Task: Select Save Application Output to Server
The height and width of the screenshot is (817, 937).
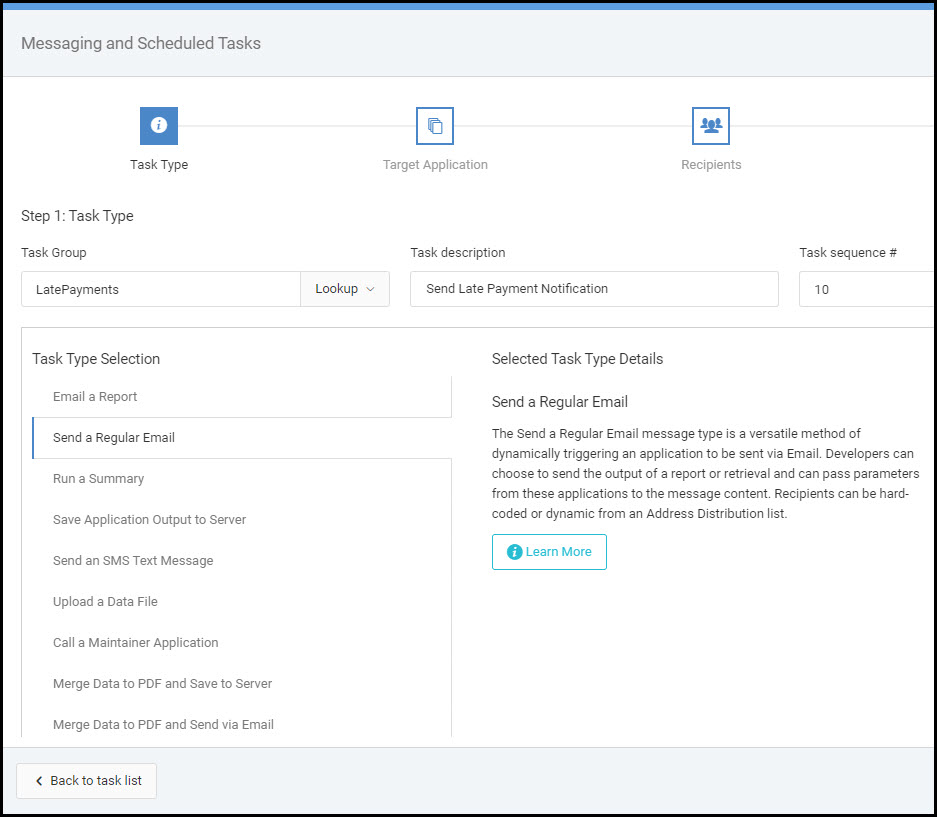Action: point(149,519)
